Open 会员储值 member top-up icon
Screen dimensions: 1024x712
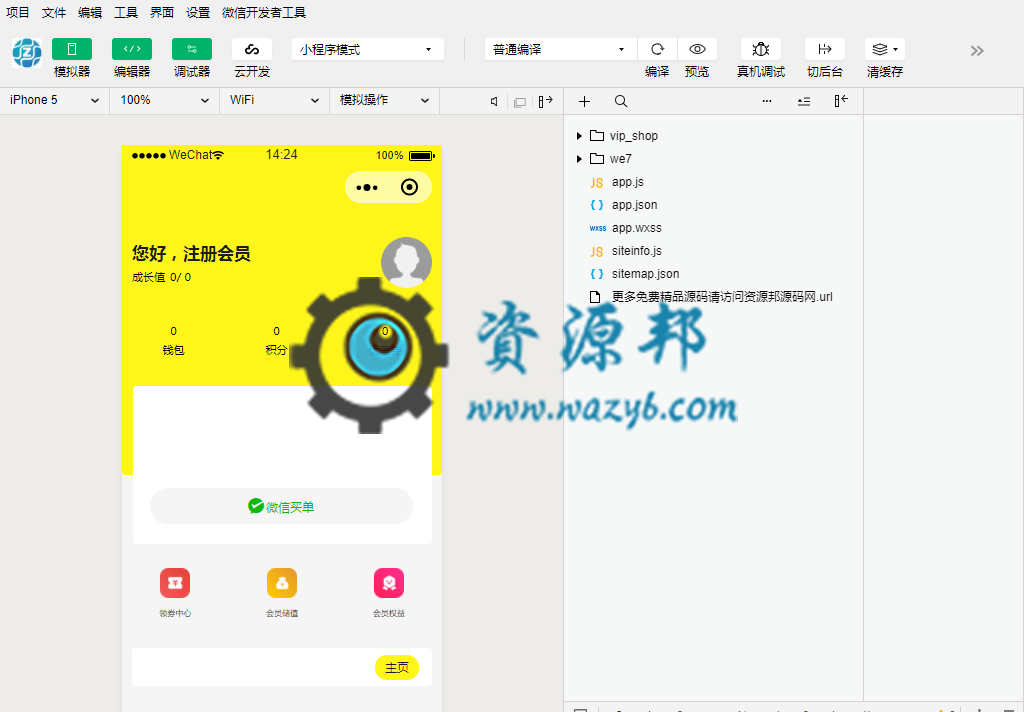(x=282, y=583)
